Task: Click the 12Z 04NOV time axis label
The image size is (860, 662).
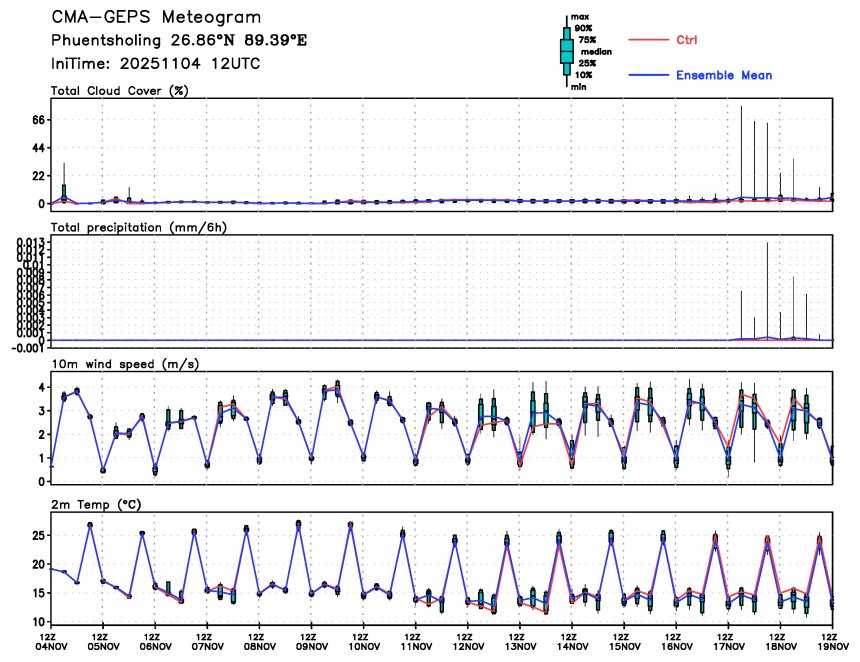Action: pyautogui.click(x=48, y=641)
